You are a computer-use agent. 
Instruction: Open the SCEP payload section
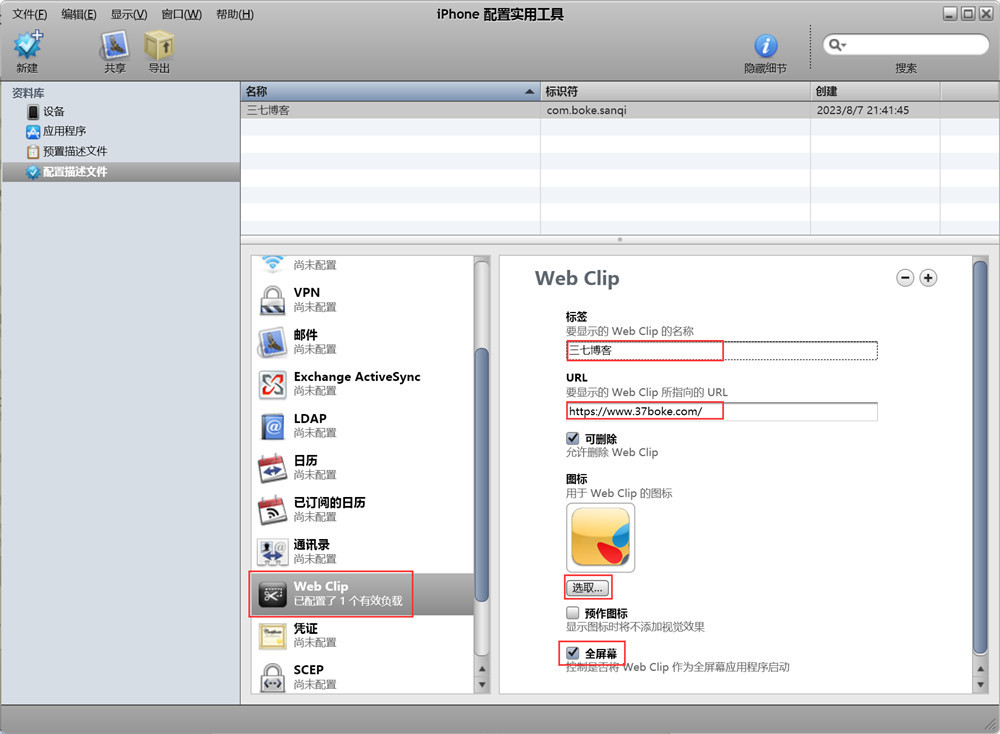point(308,676)
